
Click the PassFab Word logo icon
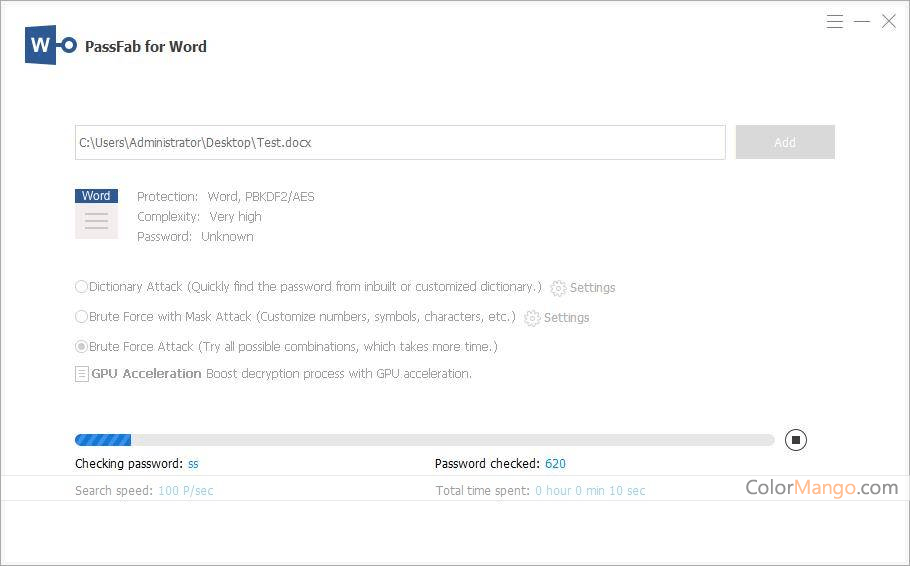click(51, 45)
